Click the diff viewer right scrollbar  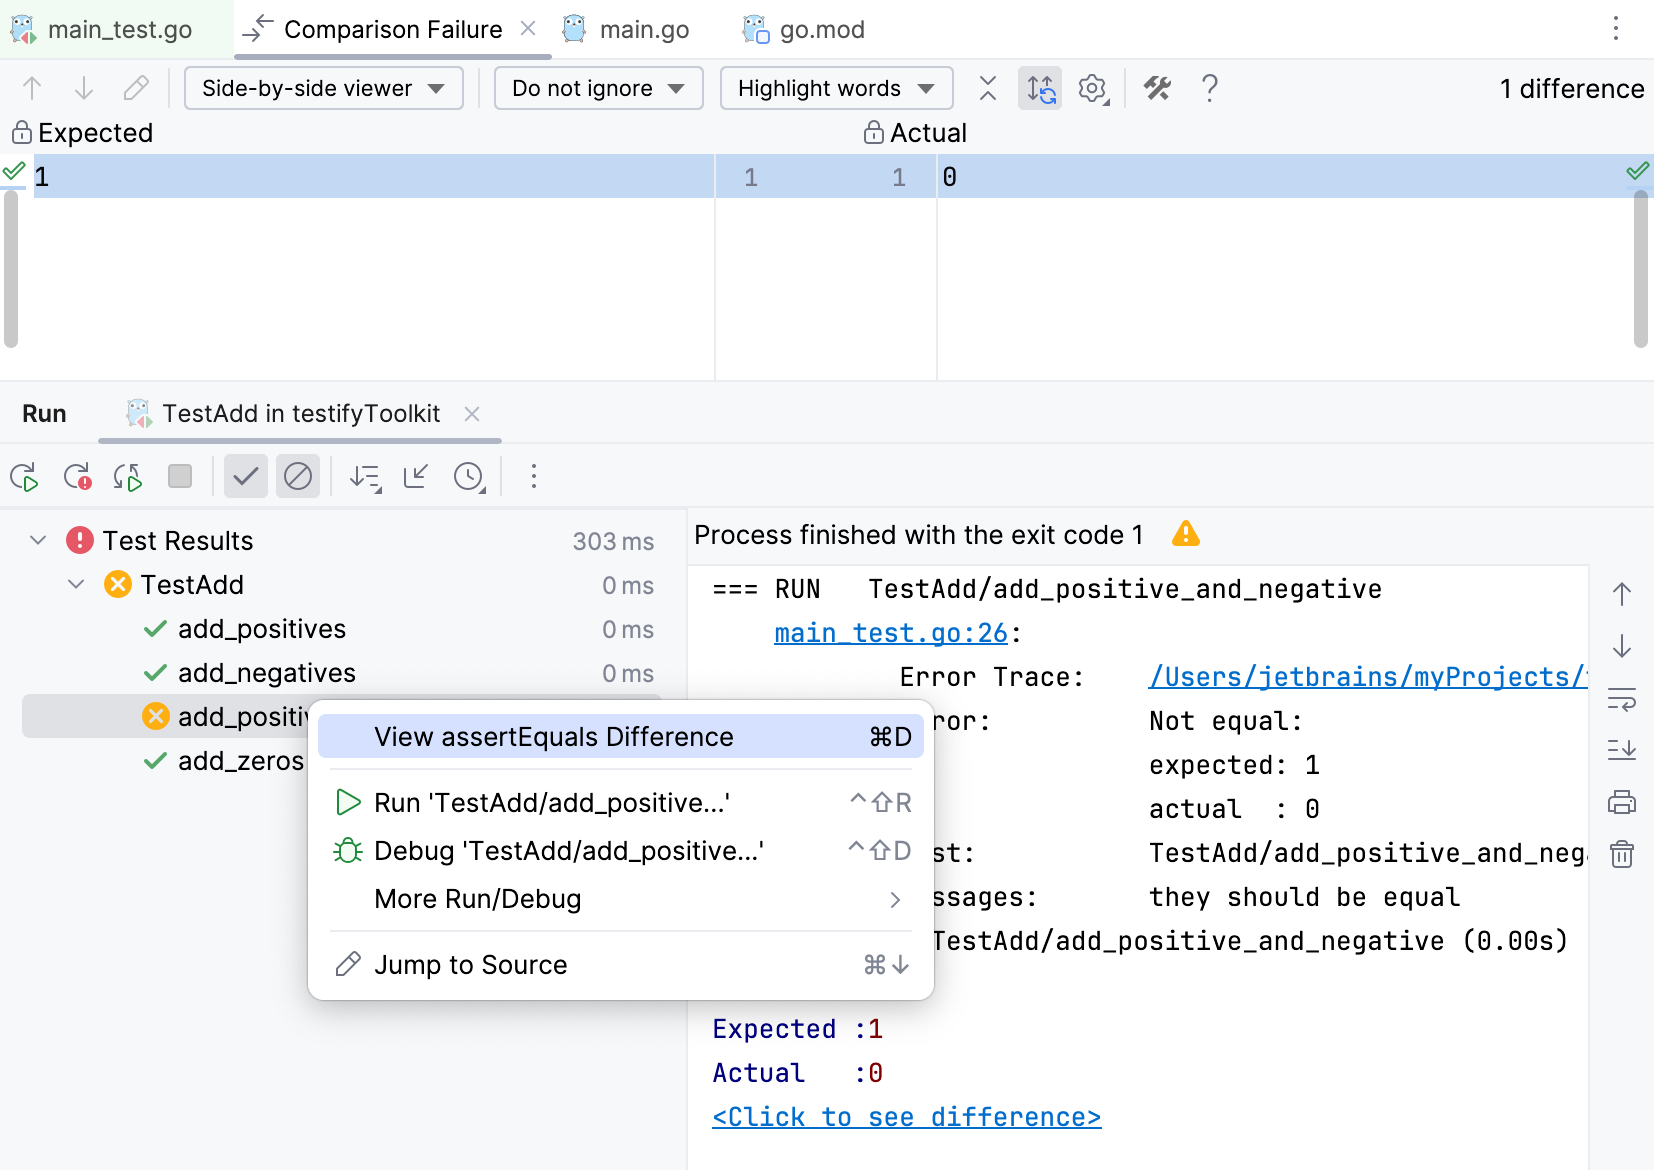click(1640, 270)
